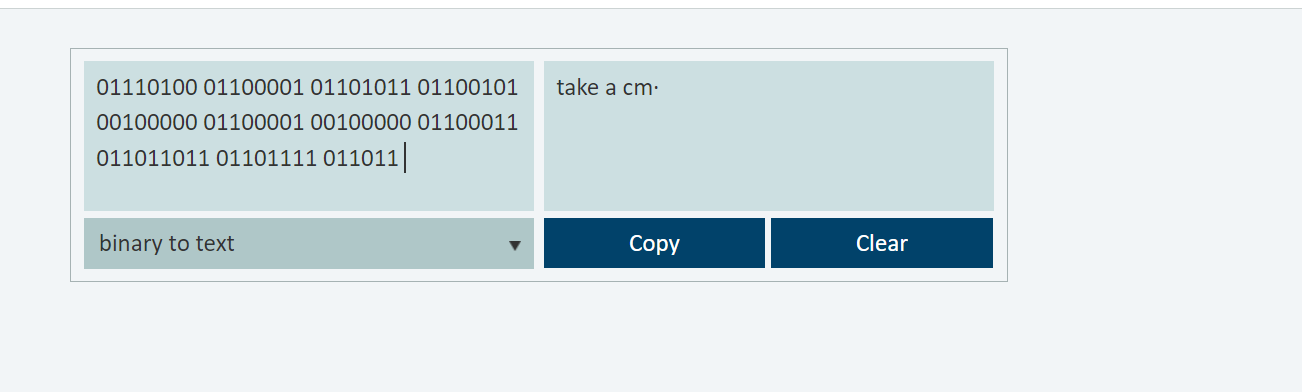Click the binary to text label
Screen dimensions: 1302x392
(167, 243)
